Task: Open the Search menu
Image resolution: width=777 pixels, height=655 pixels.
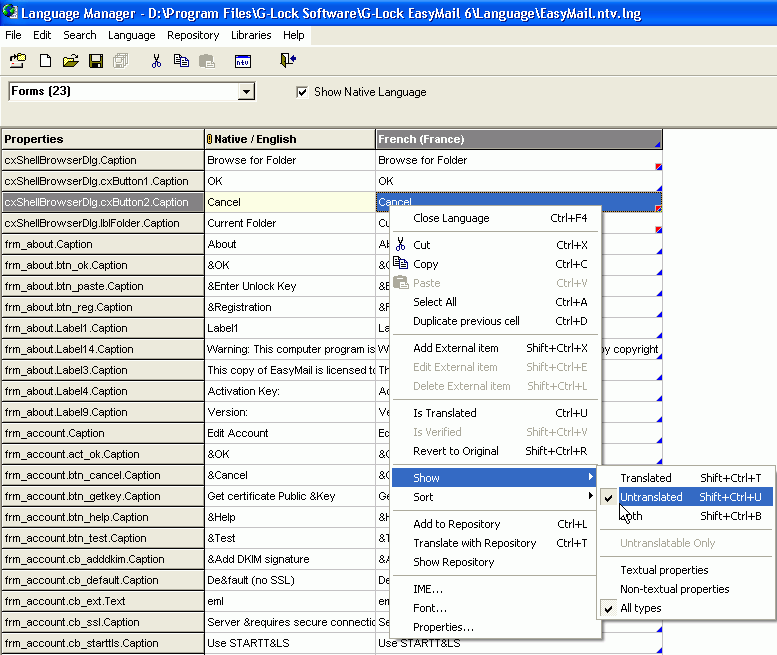Action: coord(80,35)
